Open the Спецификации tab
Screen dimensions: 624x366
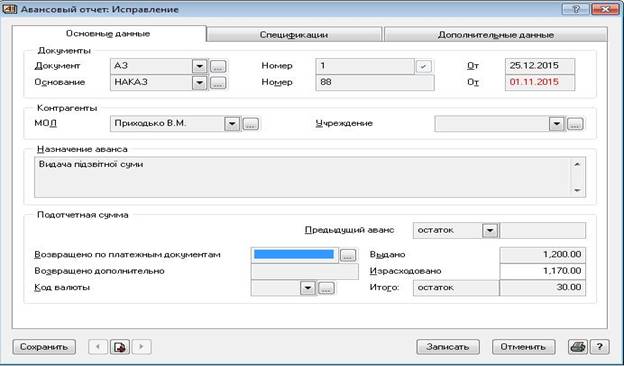[x=294, y=35]
